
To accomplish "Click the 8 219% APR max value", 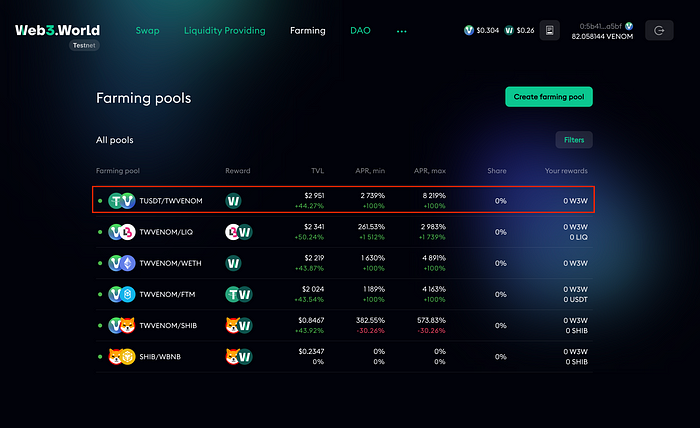I will pos(434,195).
